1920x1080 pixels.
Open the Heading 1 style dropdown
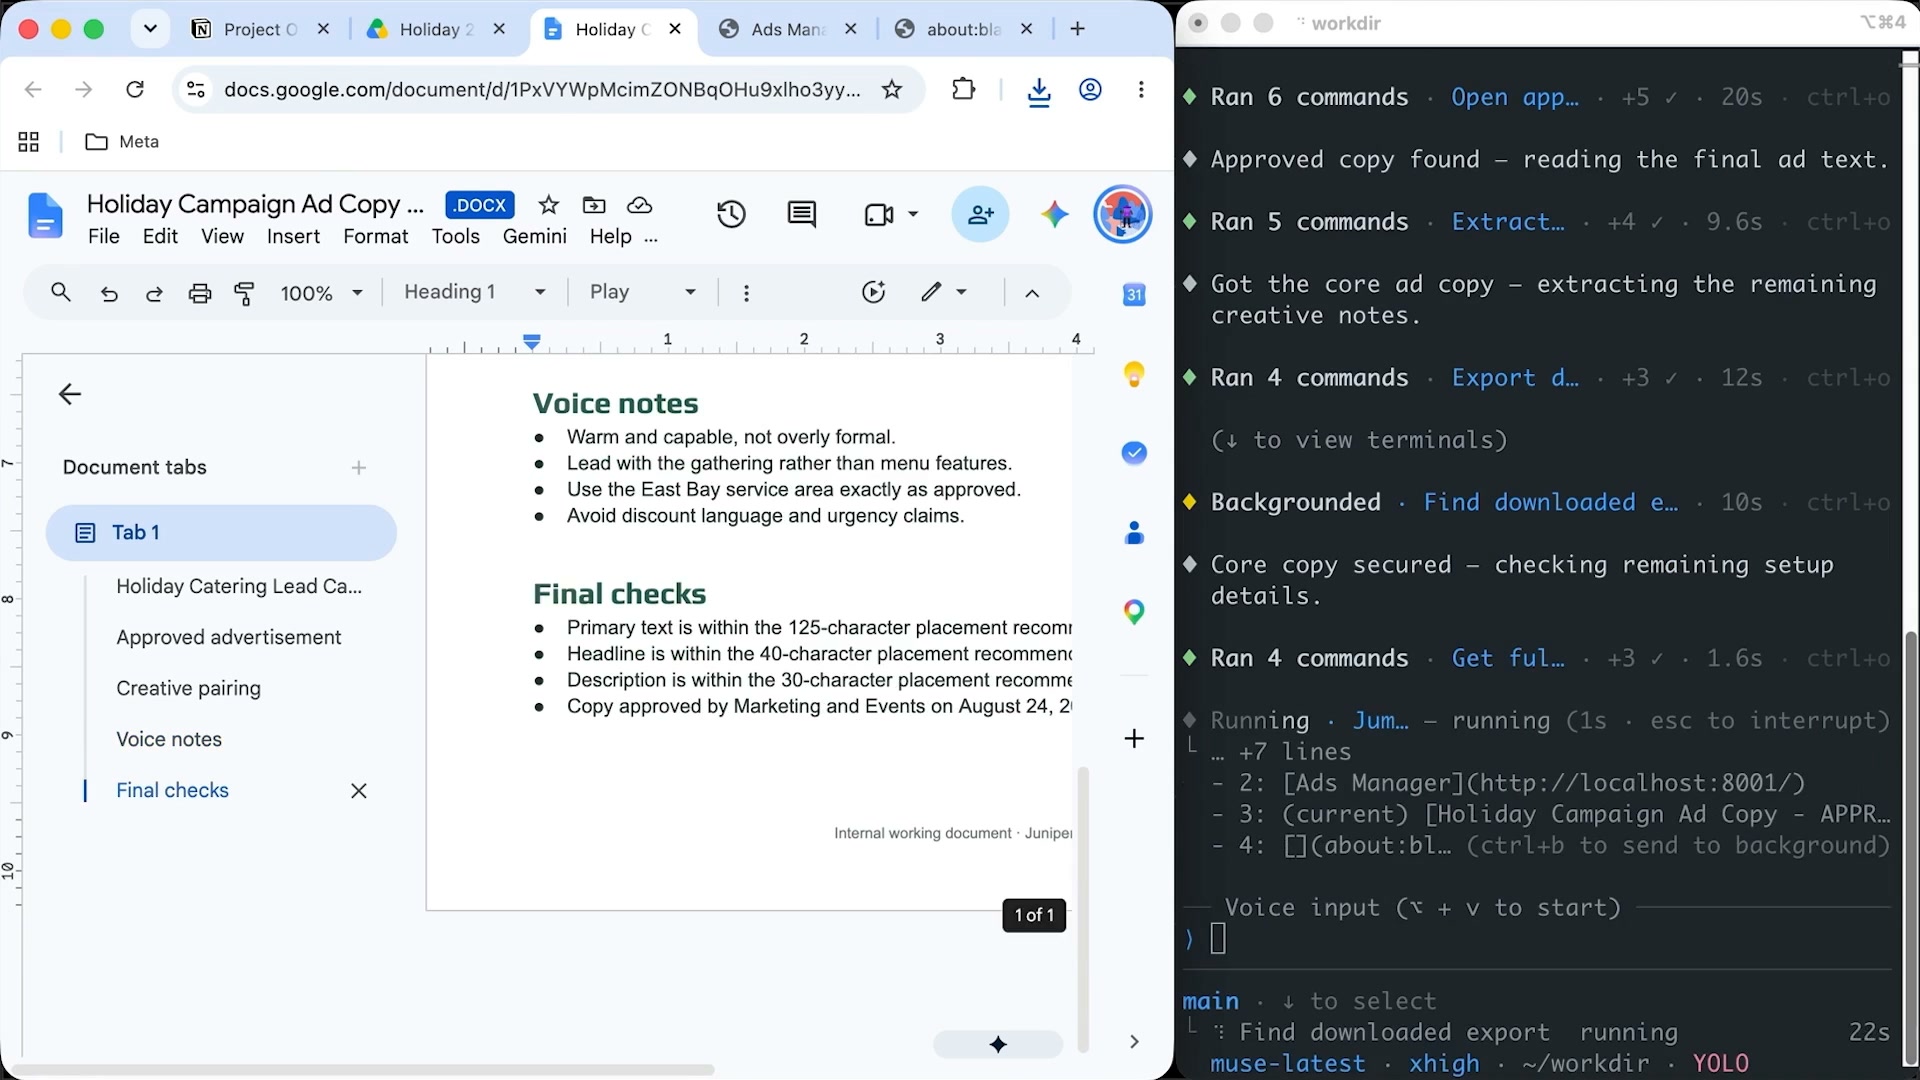point(475,292)
